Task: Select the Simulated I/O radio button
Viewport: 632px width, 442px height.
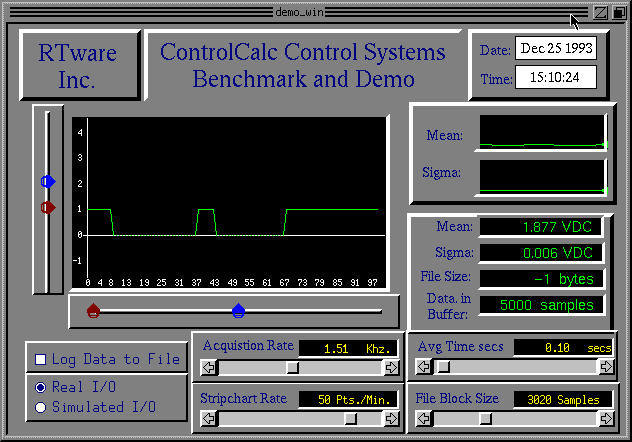Action: coord(41,406)
